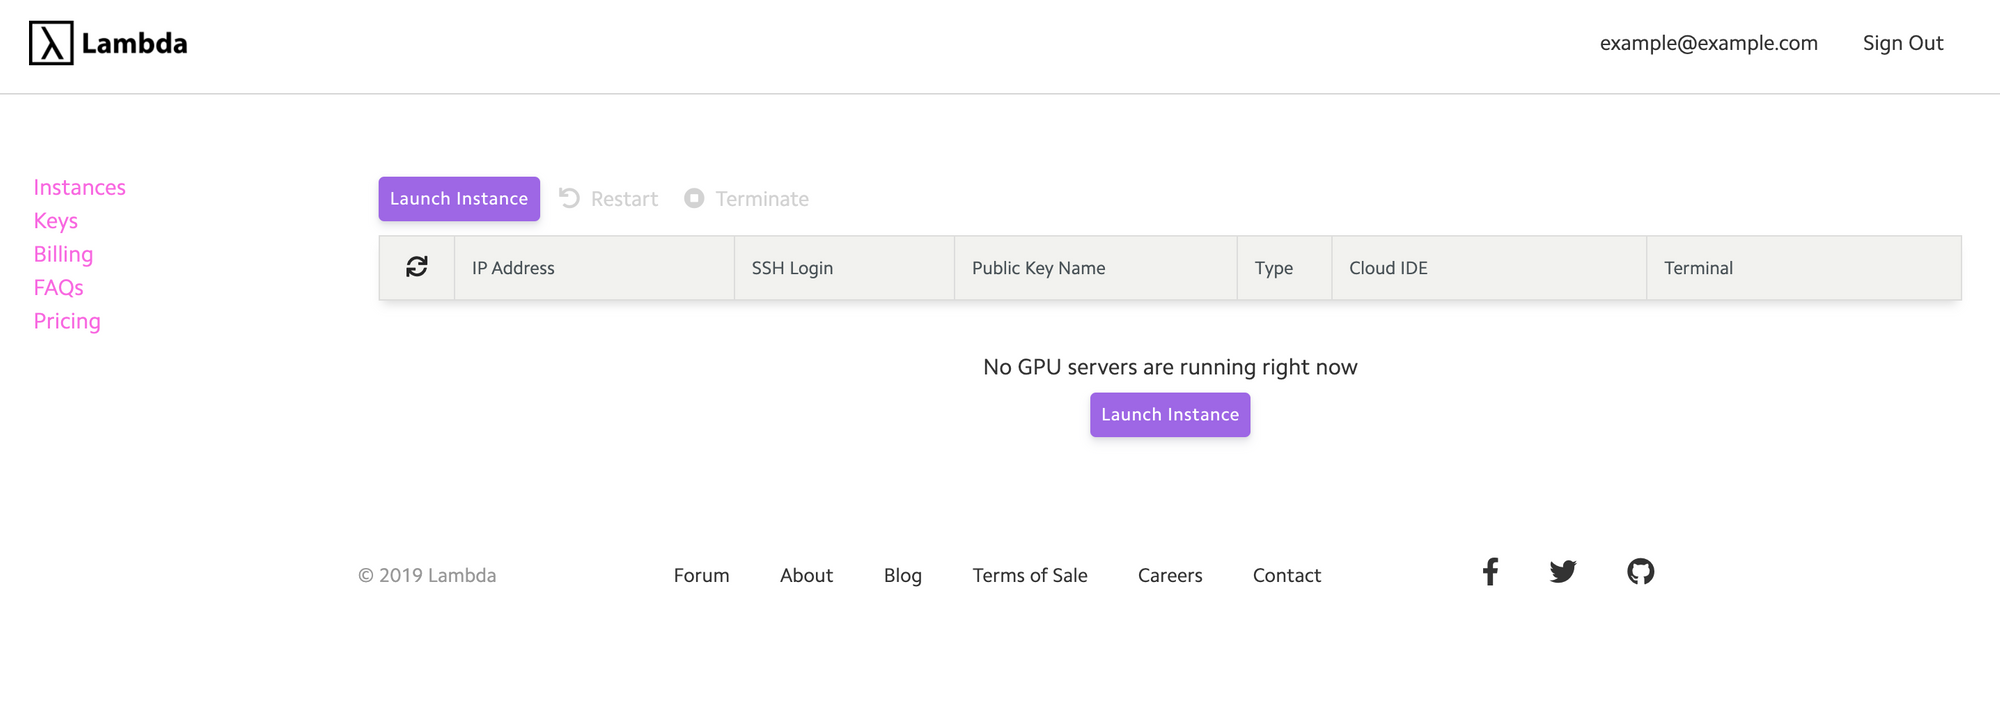Click Launch Instance below the empty message

1170,415
